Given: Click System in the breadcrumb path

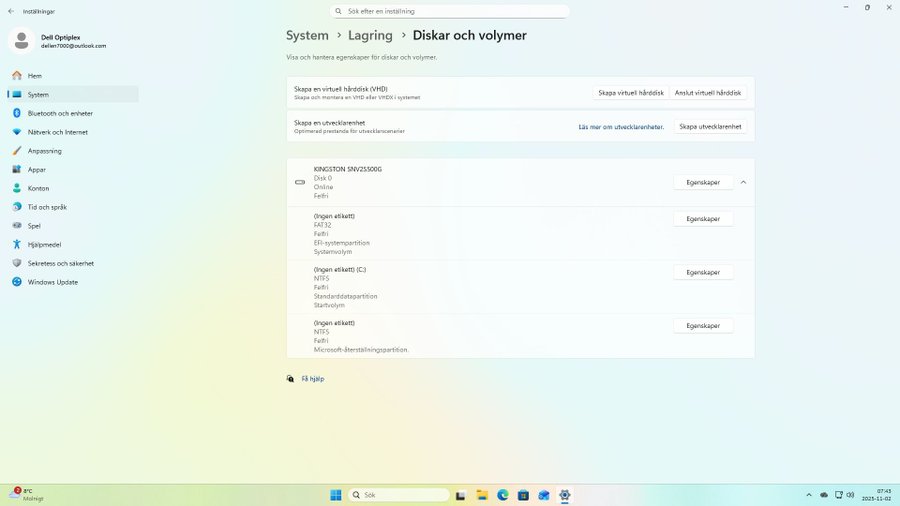Looking at the screenshot, I should point(307,35).
